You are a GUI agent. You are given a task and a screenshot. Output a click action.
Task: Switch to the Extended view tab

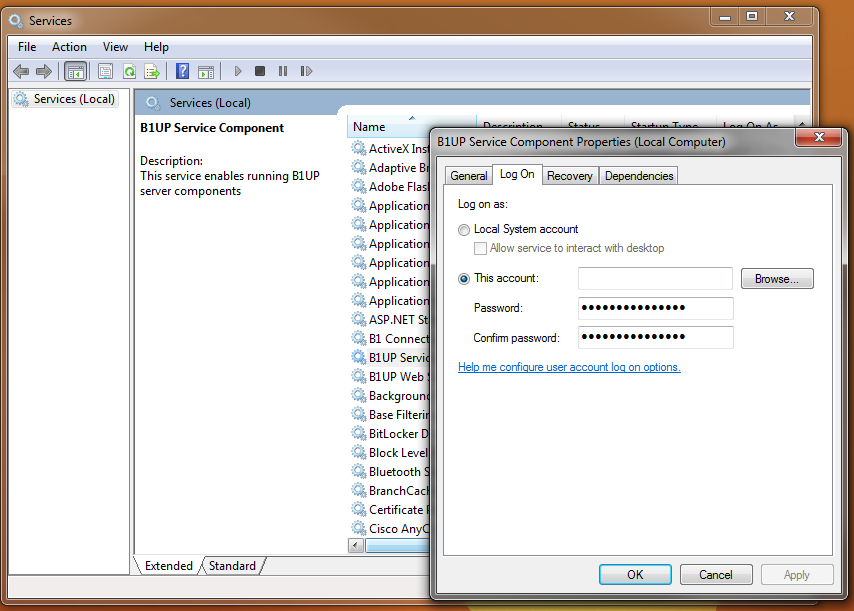pyautogui.click(x=168, y=566)
